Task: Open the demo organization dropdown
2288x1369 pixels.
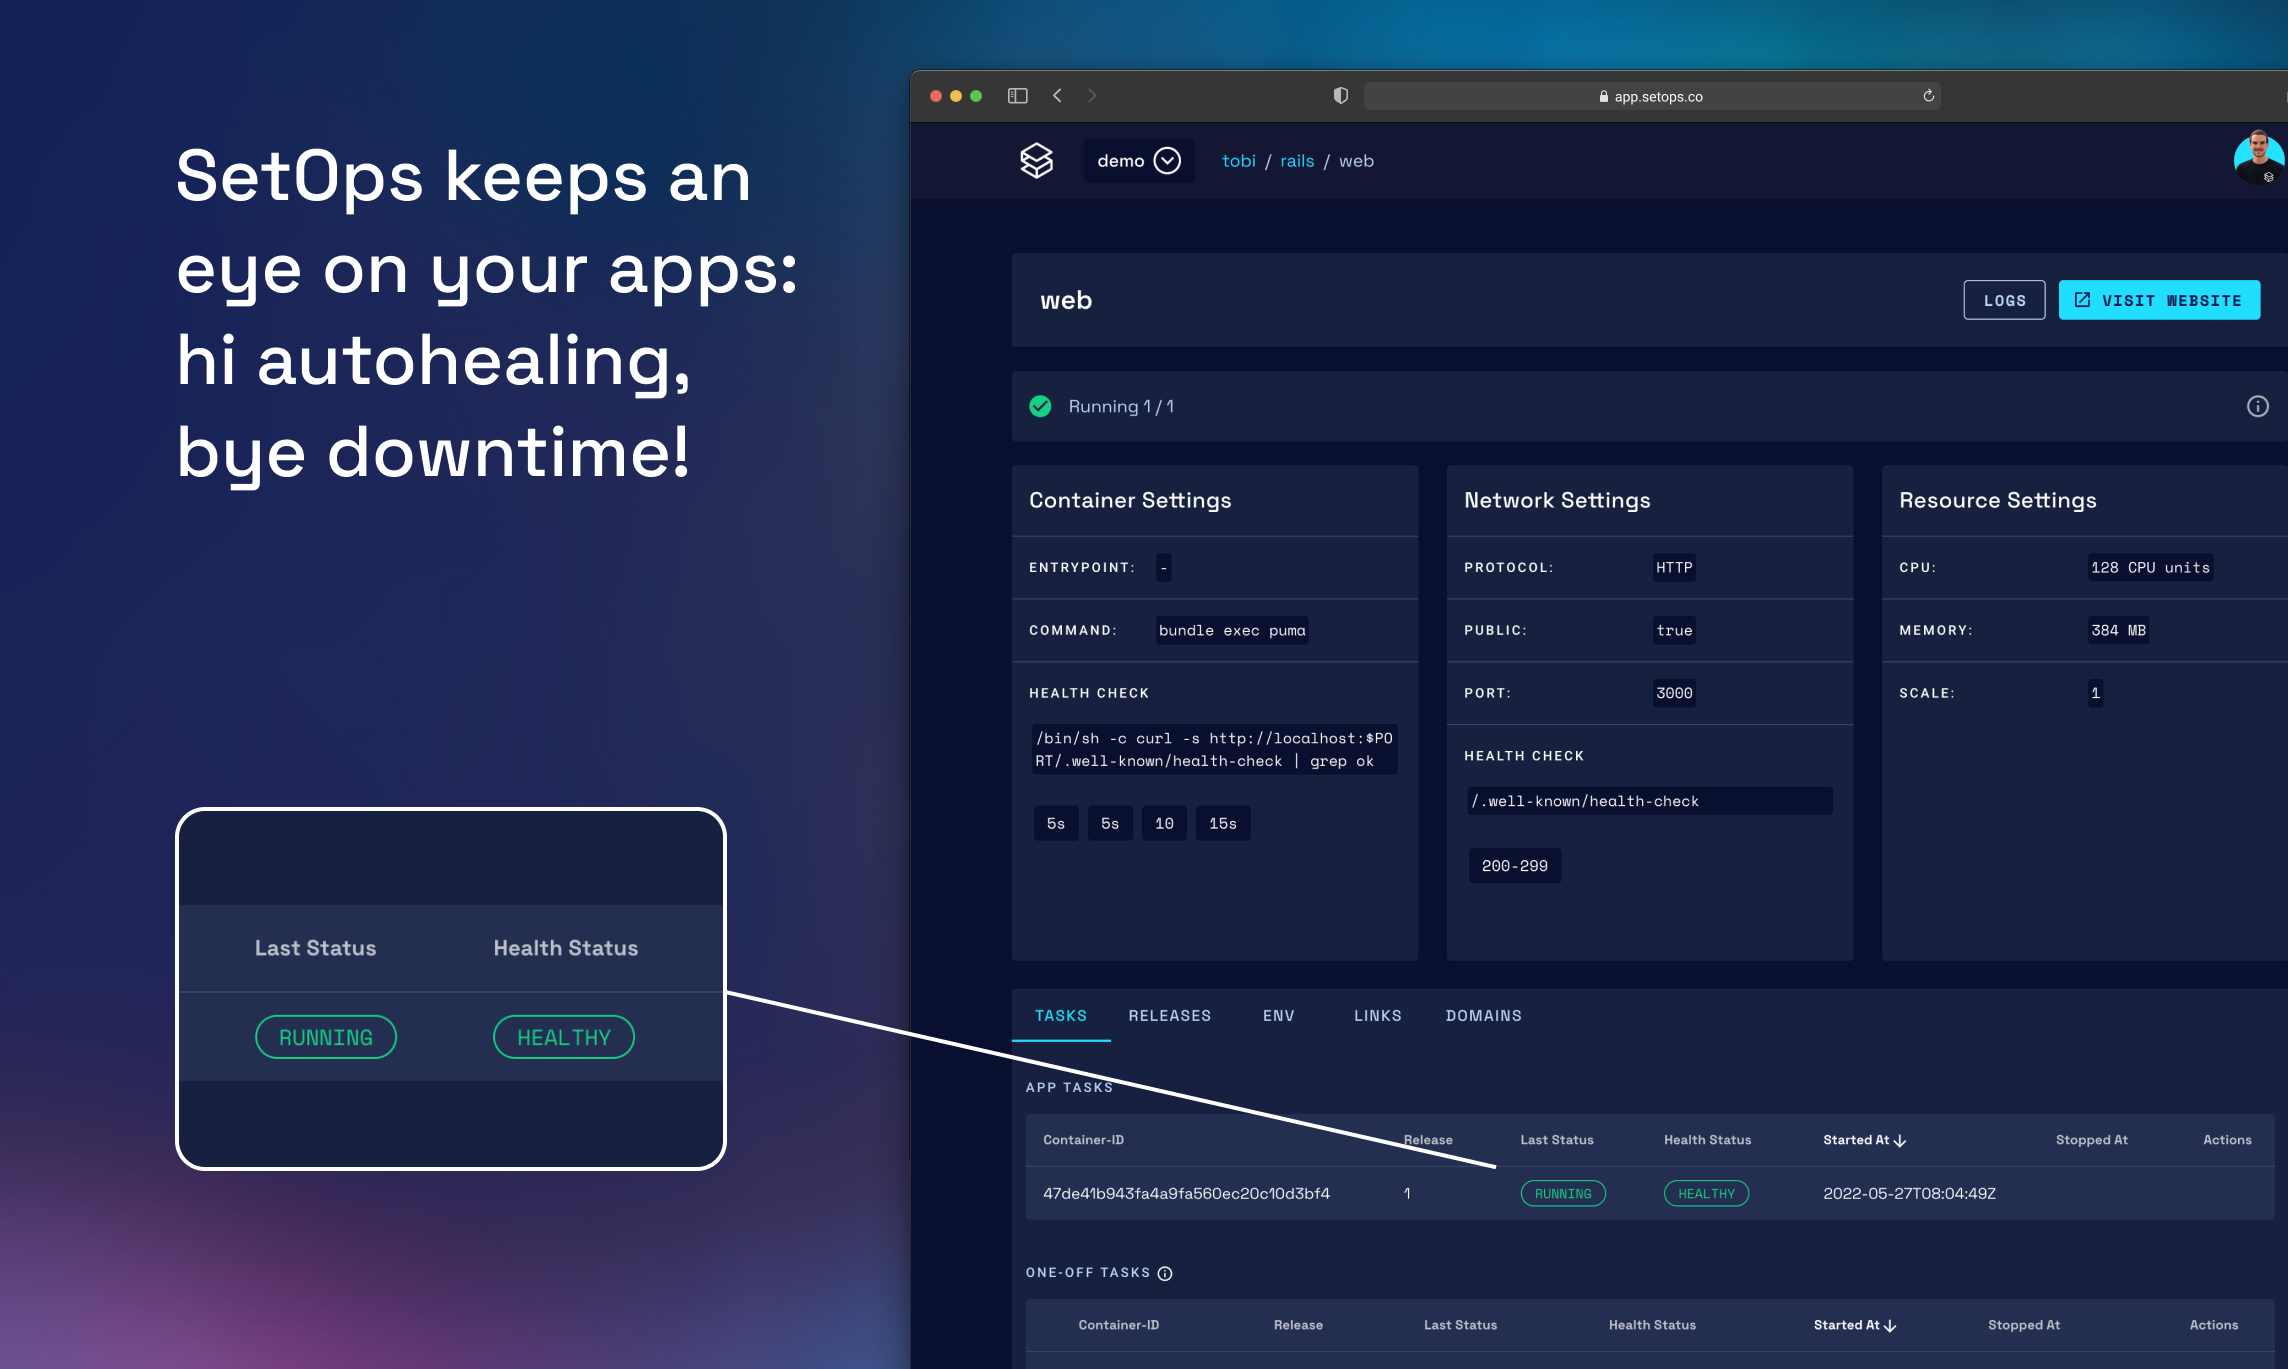Action: coord(1139,160)
